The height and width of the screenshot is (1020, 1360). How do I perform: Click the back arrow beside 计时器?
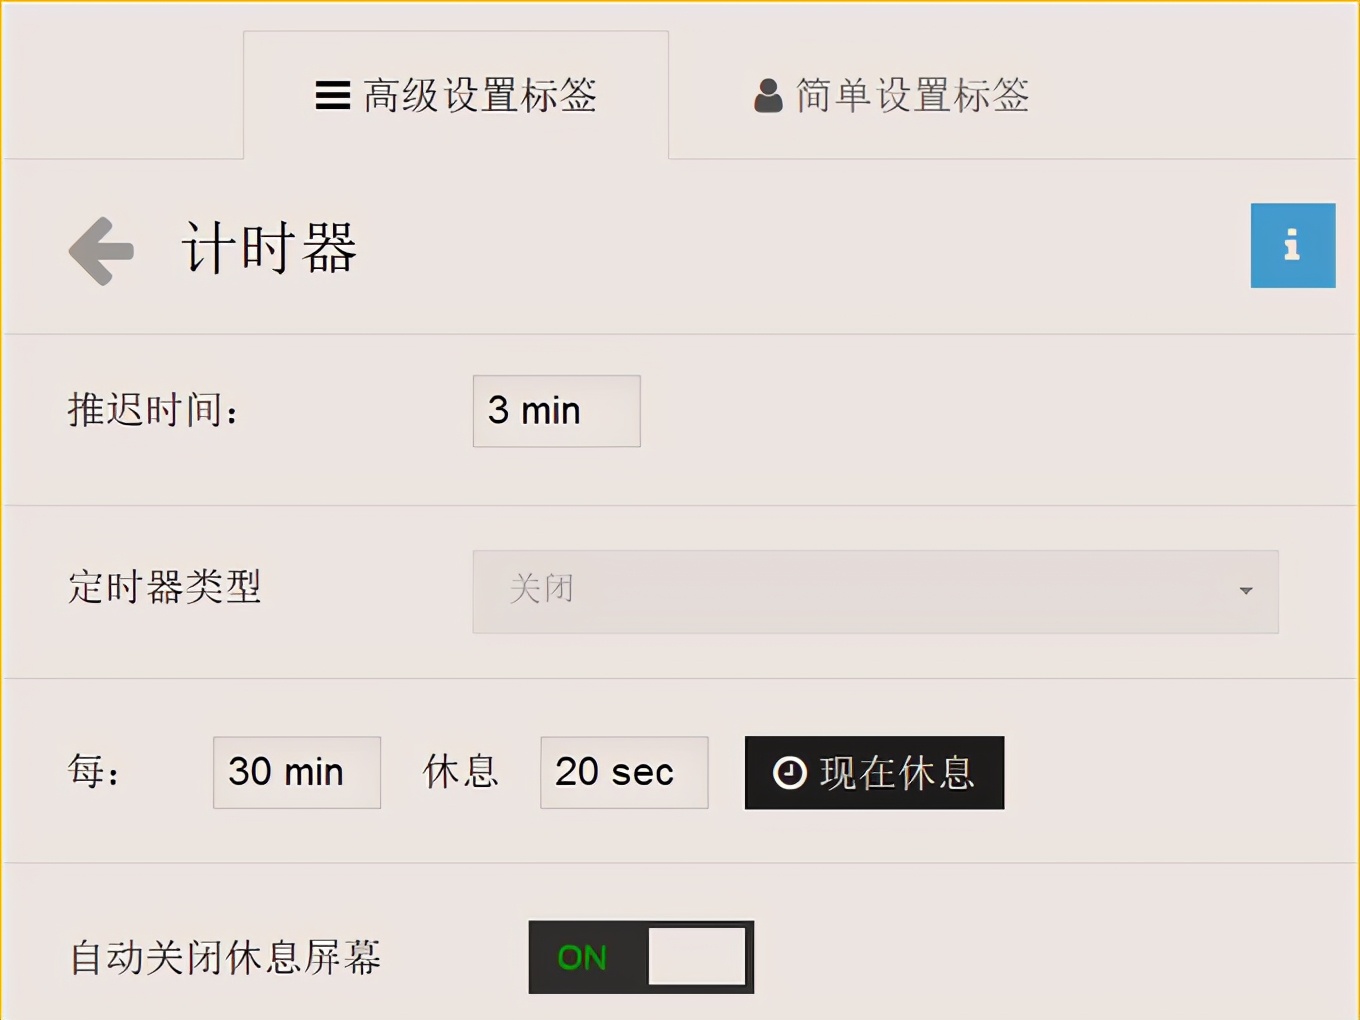click(99, 252)
